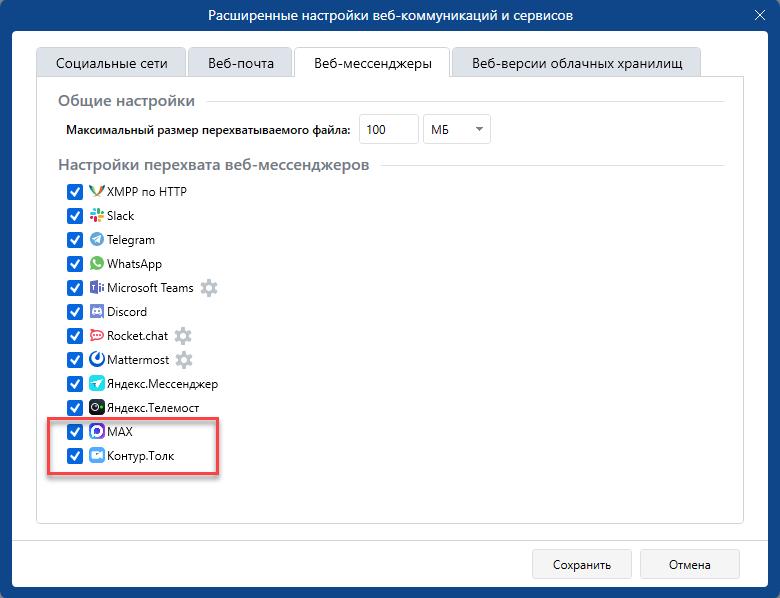Toggle the Яндекс.Телемост checkbox
This screenshot has width=780, height=598.
tap(75, 408)
